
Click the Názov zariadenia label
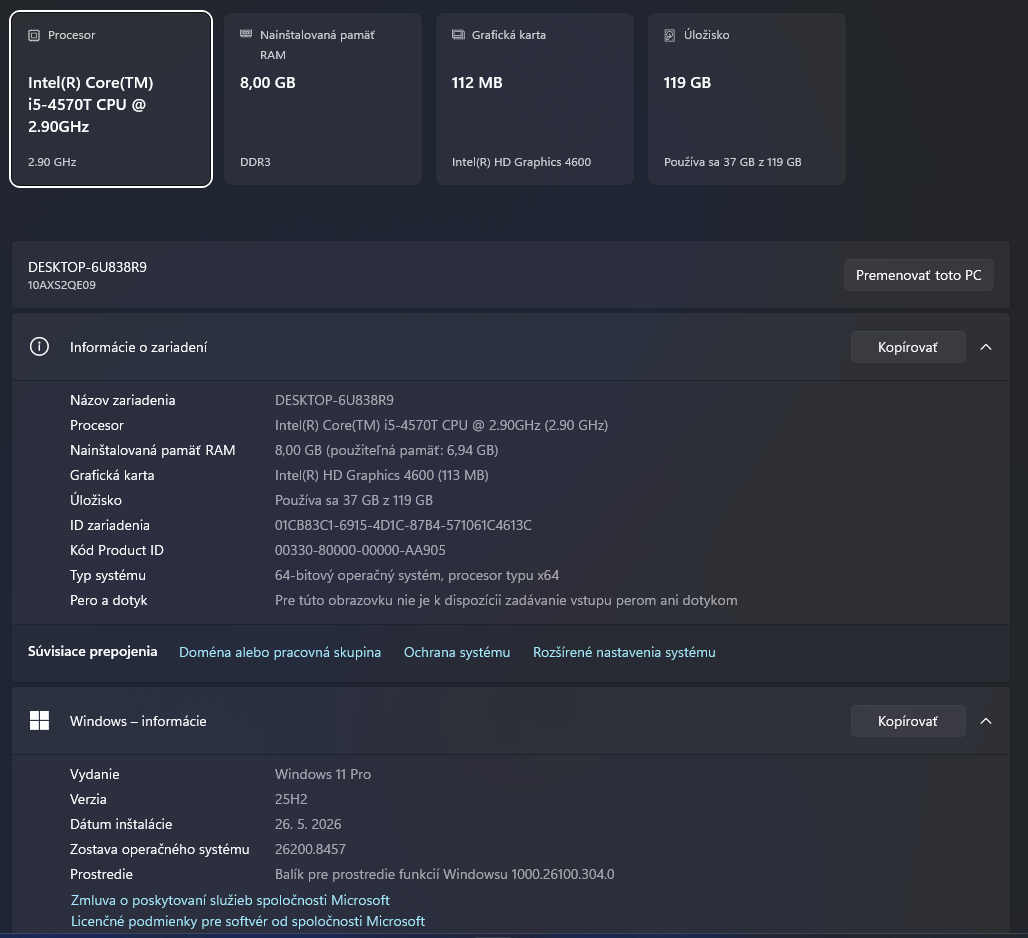(x=123, y=400)
